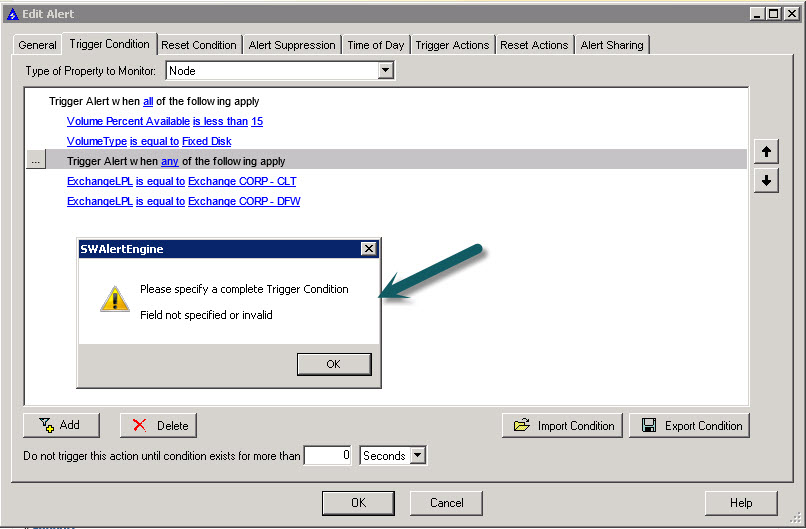
Task: Click the ellipsis button beside the any-condition row
Action: [x=35, y=161]
